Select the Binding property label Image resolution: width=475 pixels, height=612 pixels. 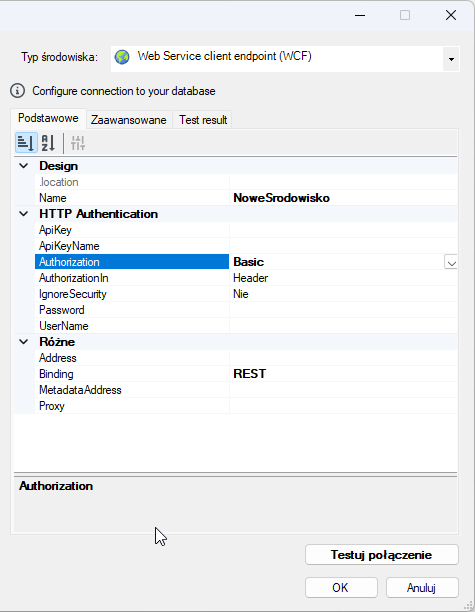point(56,374)
